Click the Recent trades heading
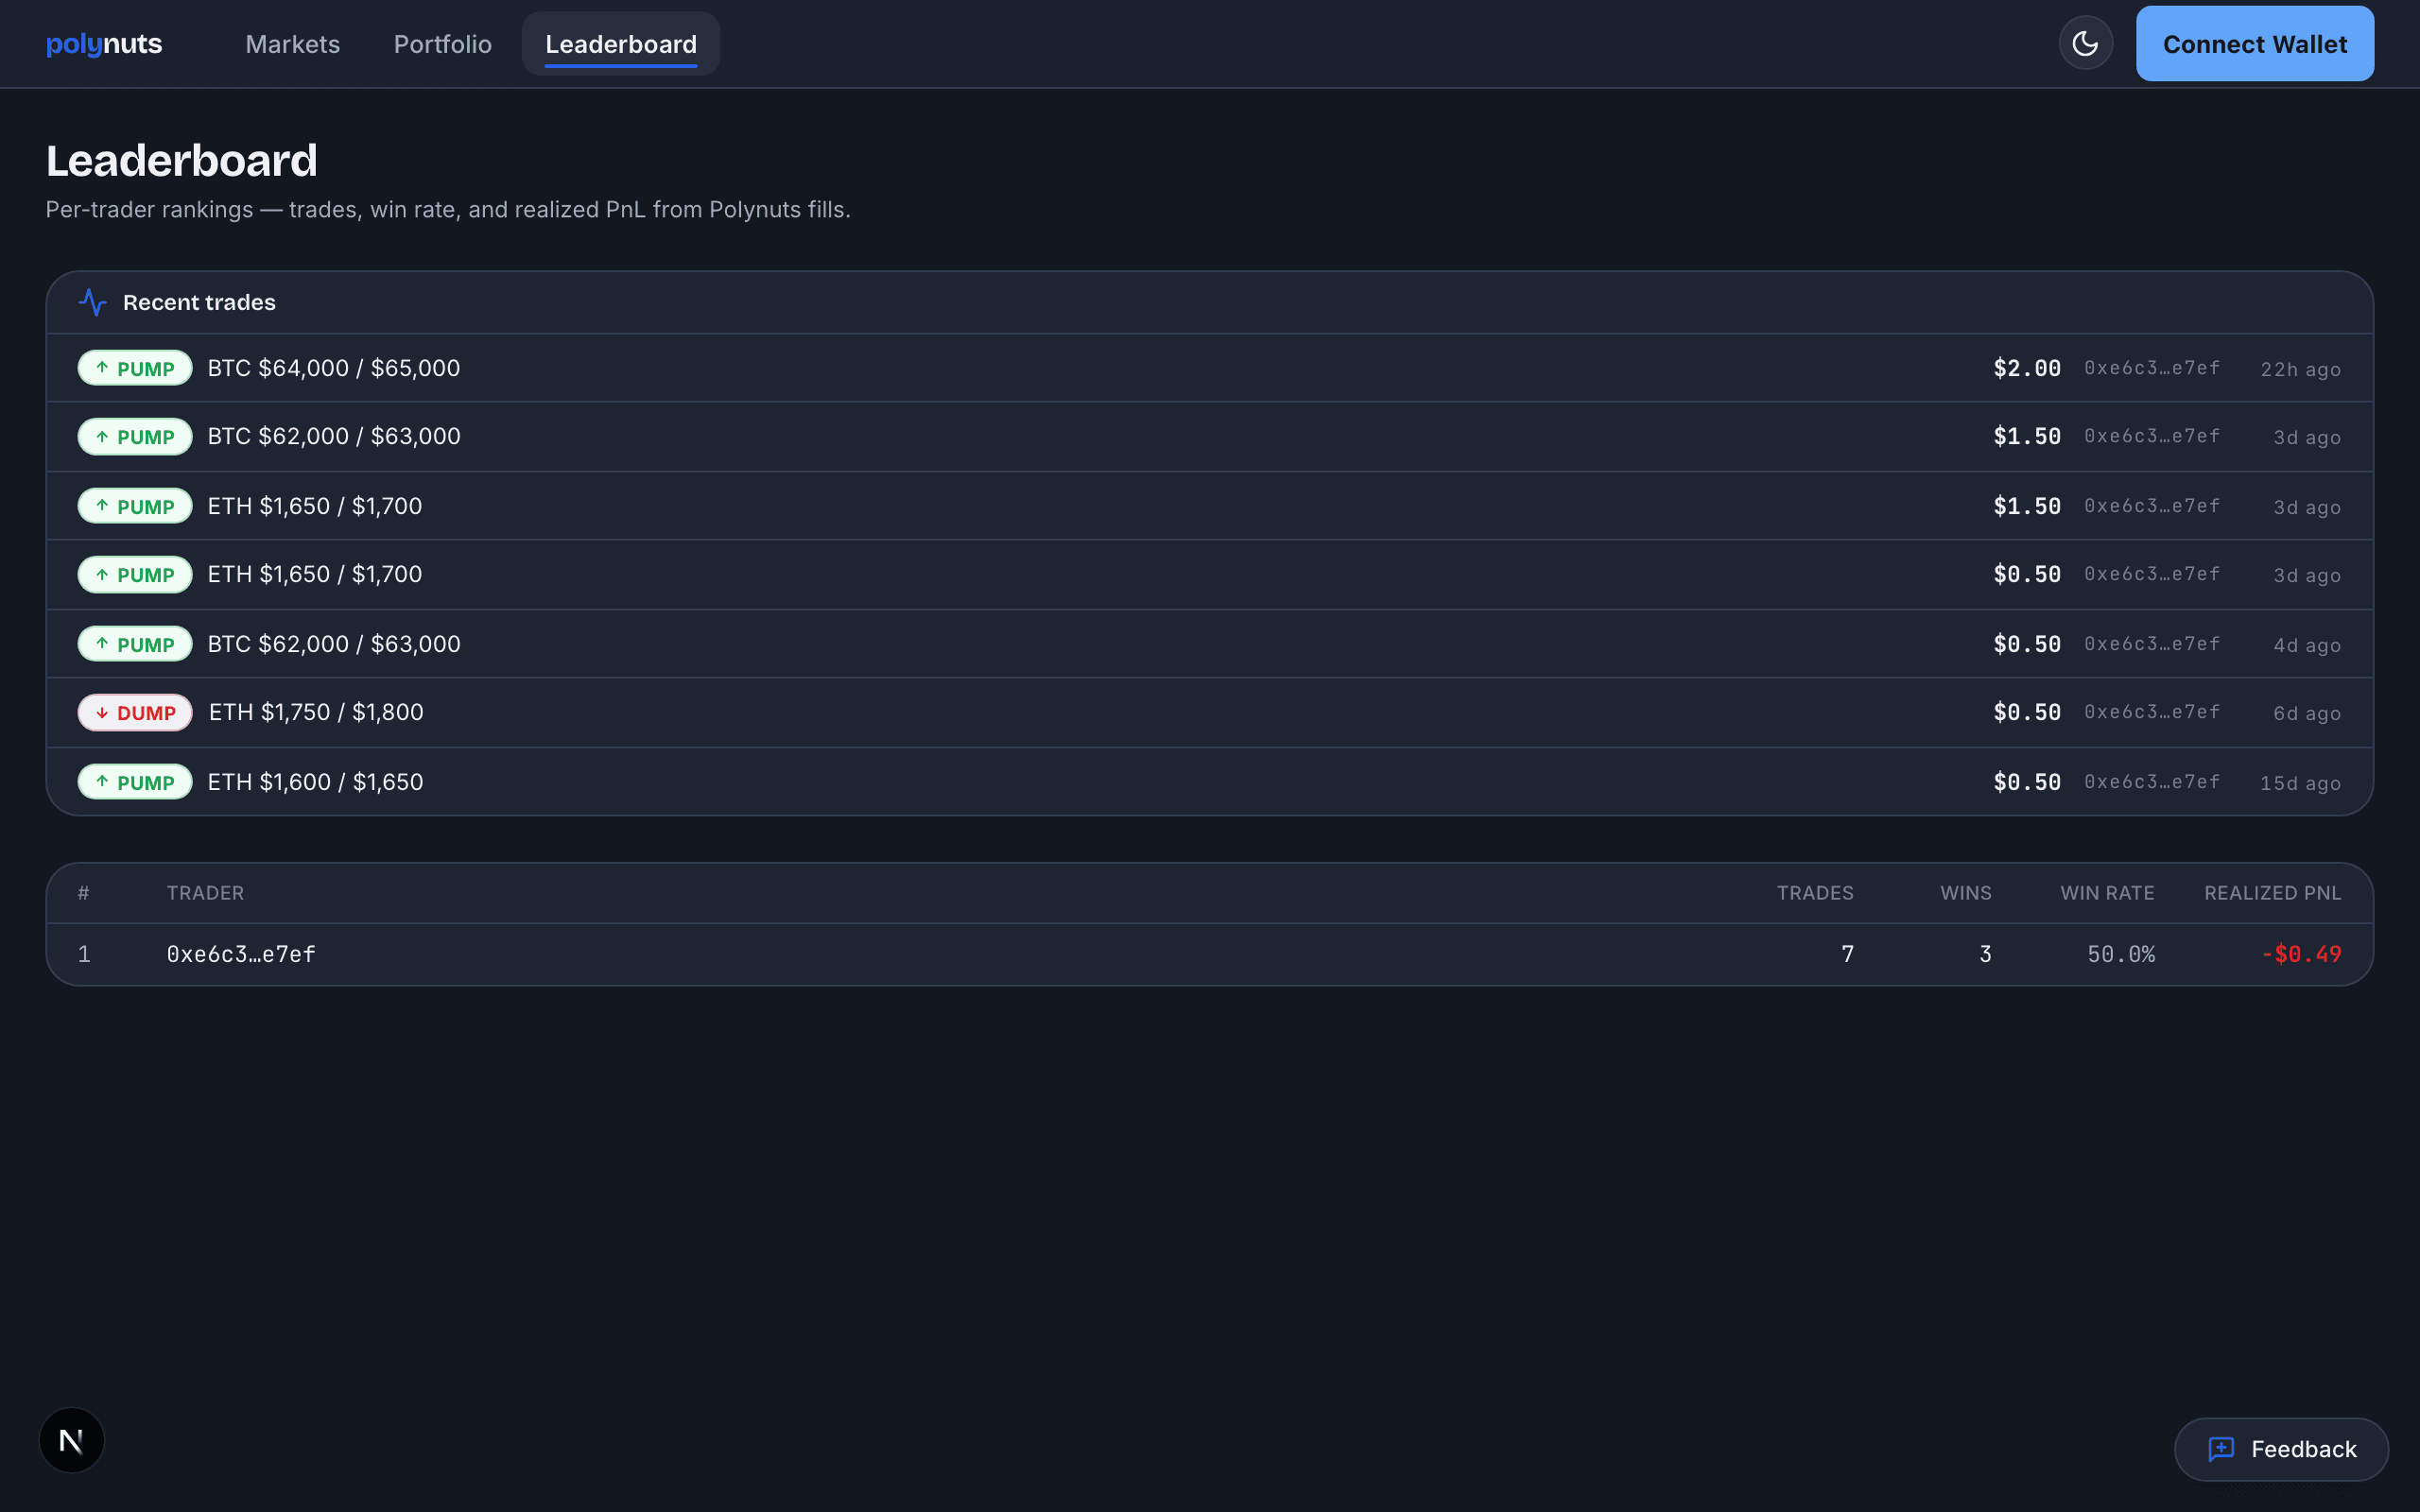Viewport: 2420px width, 1512px height. [199, 302]
